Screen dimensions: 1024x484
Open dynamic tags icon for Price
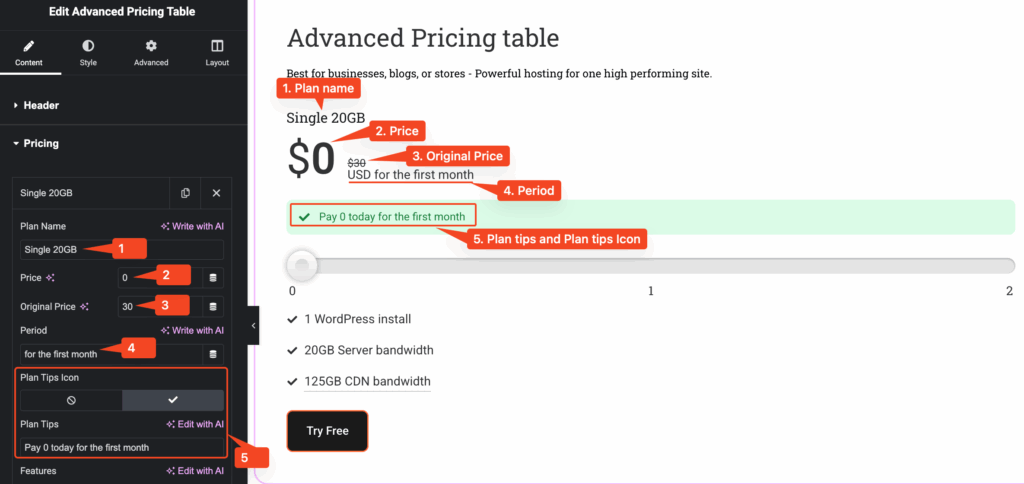(213, 277)
